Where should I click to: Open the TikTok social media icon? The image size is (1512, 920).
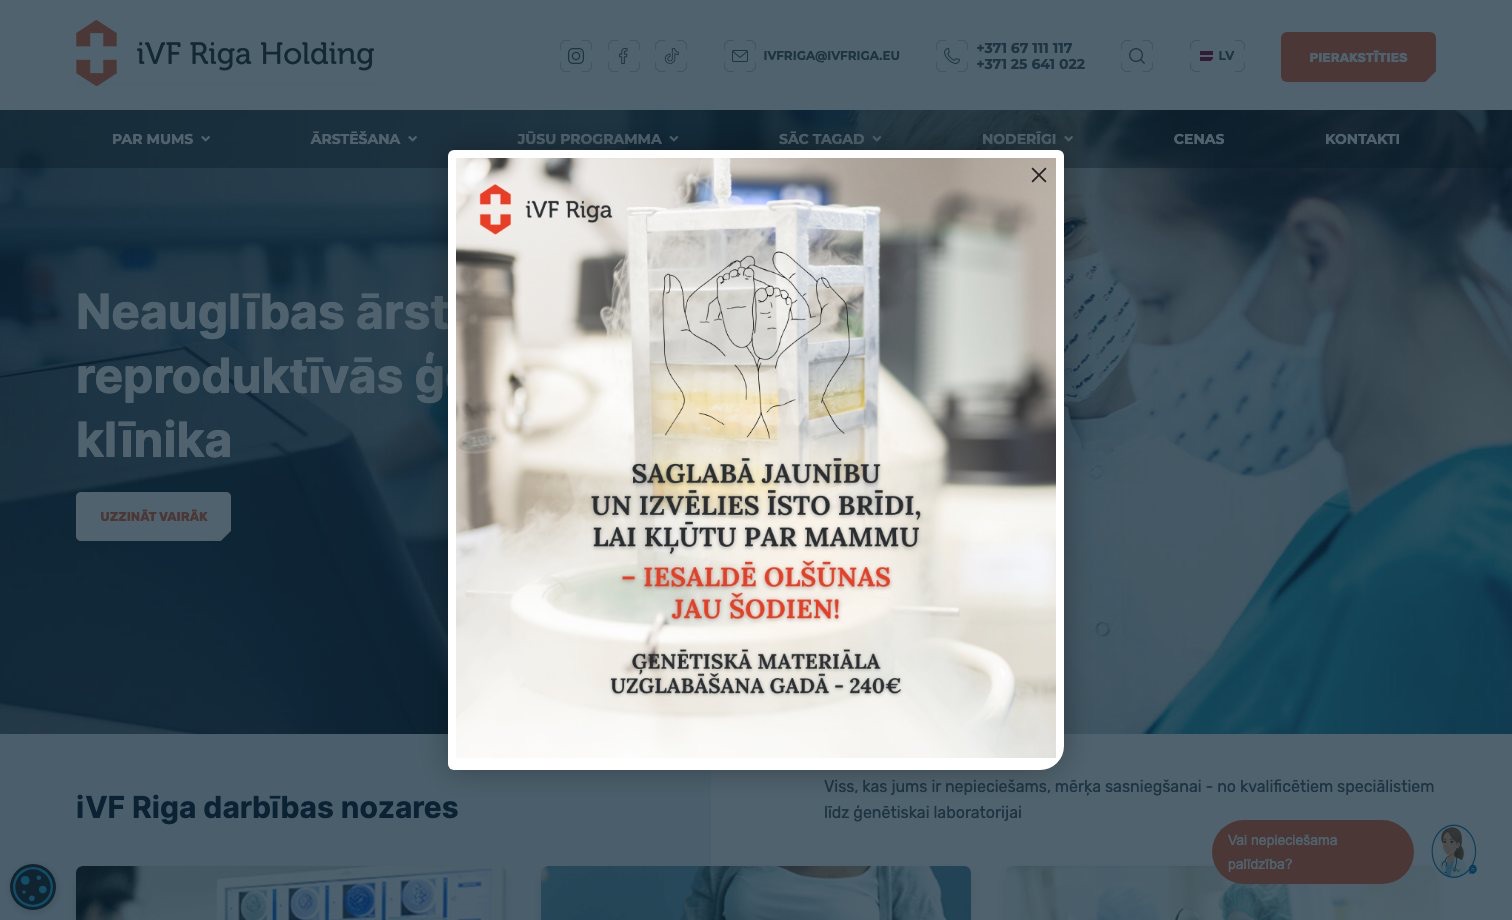click(670, 56)
